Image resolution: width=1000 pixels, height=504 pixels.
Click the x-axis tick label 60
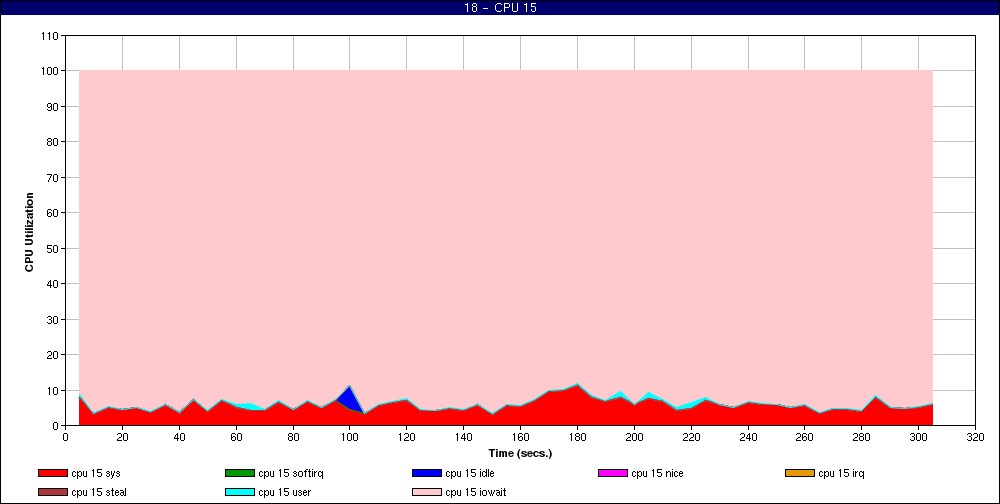click(x=236, y=438)
